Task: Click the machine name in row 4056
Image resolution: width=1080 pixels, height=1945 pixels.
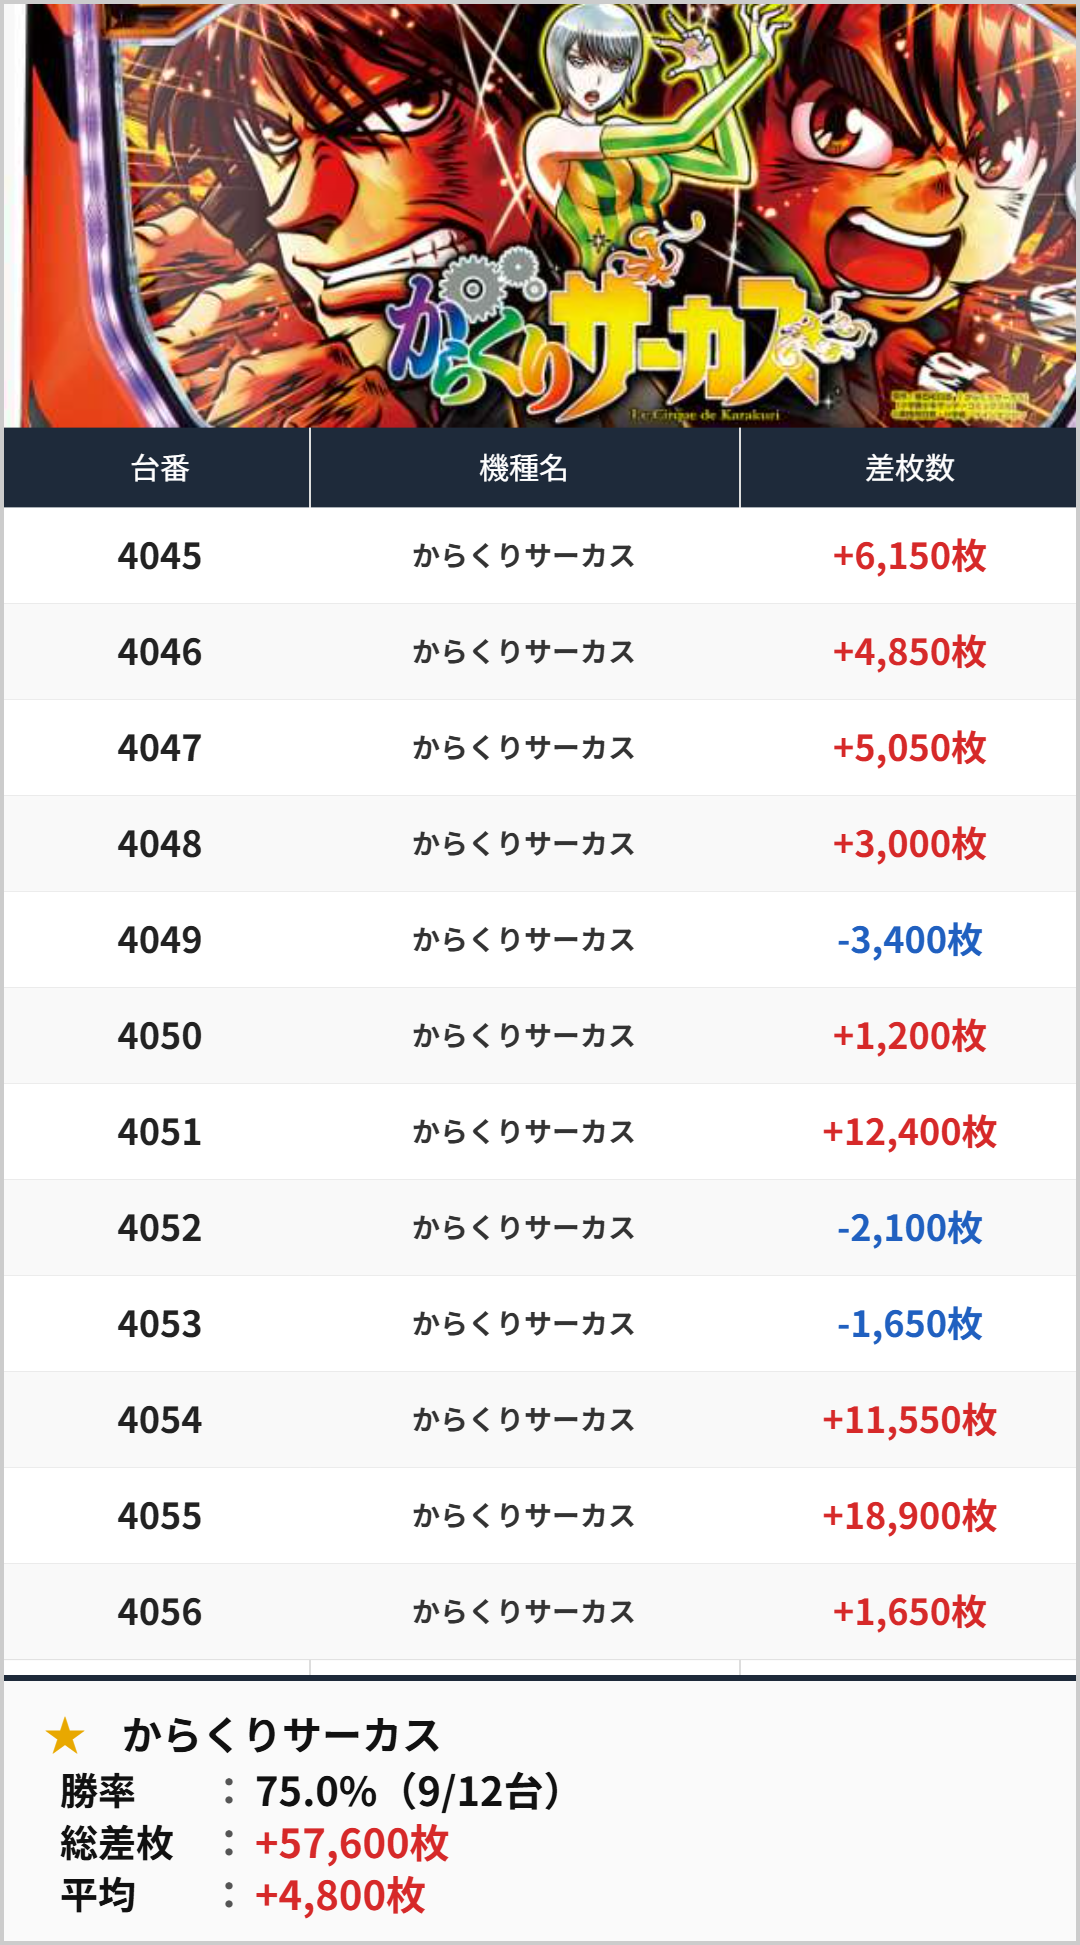Action: (x=524, y=1612)
